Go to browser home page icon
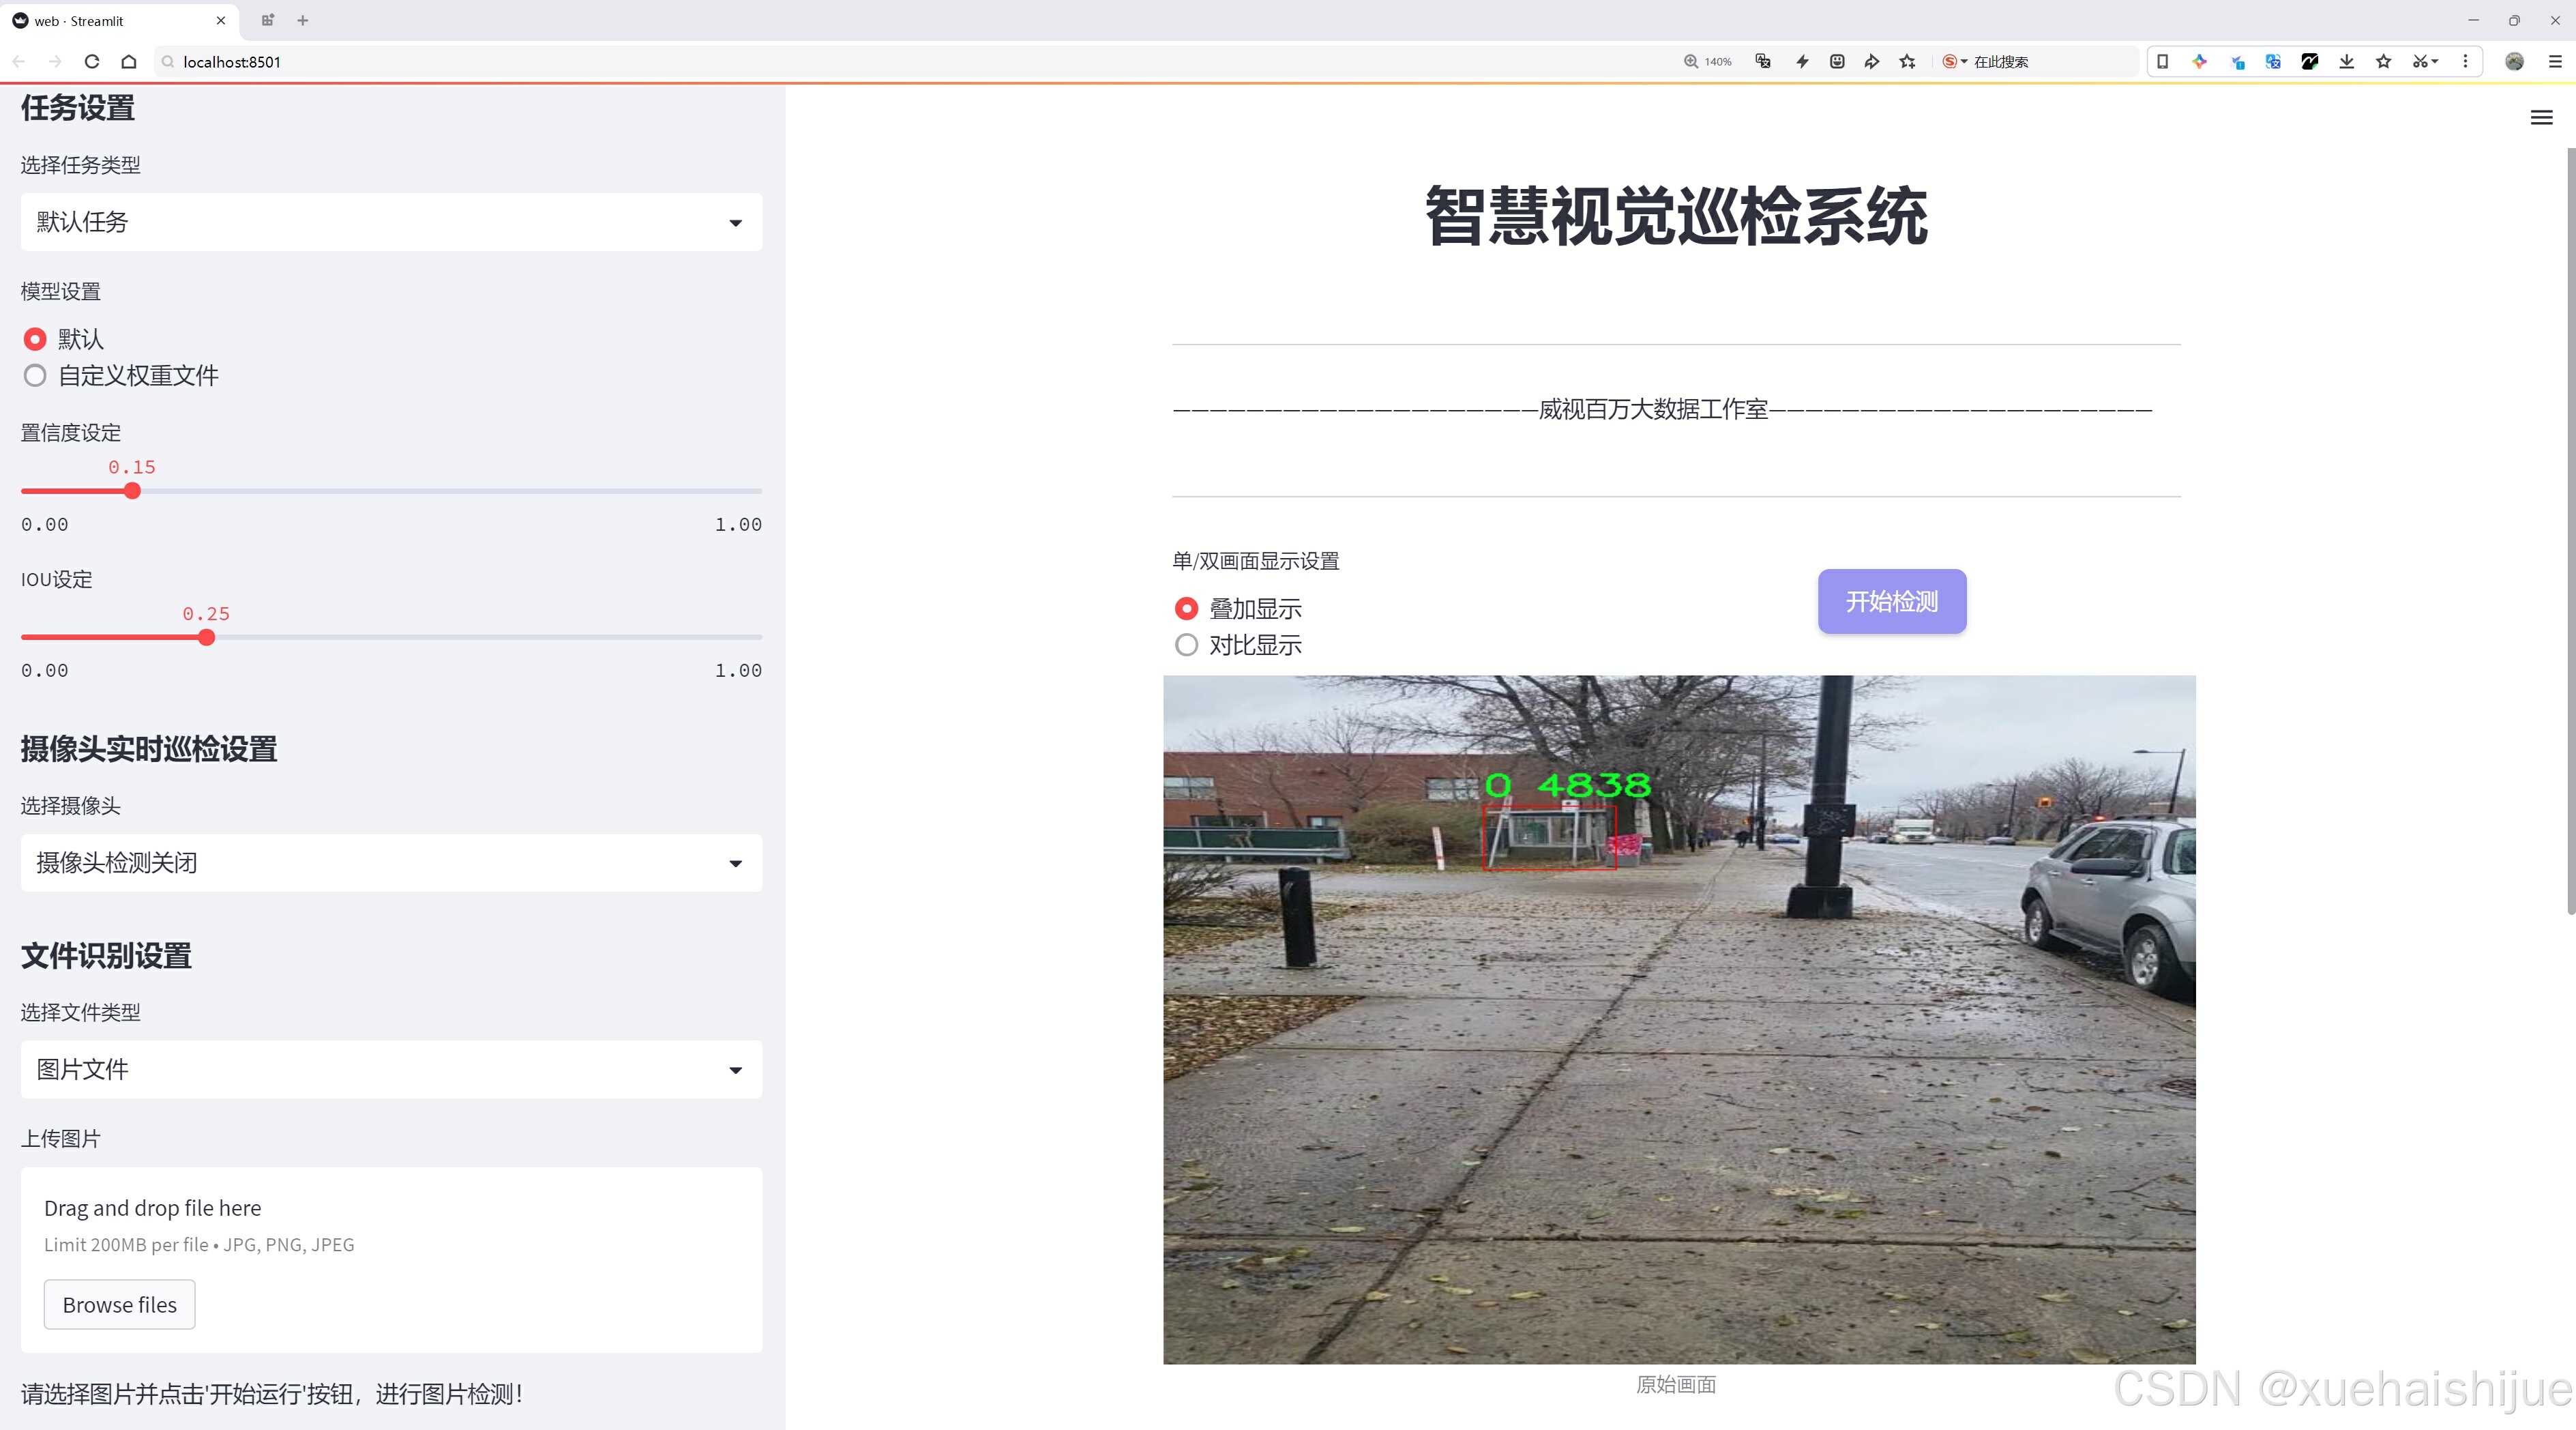This screenshot has height=1430, width=2576. coord(129,62)
